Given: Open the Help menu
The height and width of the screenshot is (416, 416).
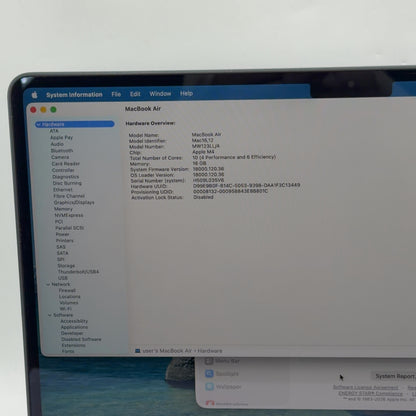Looking at the screenshot, I should point(186,93).
